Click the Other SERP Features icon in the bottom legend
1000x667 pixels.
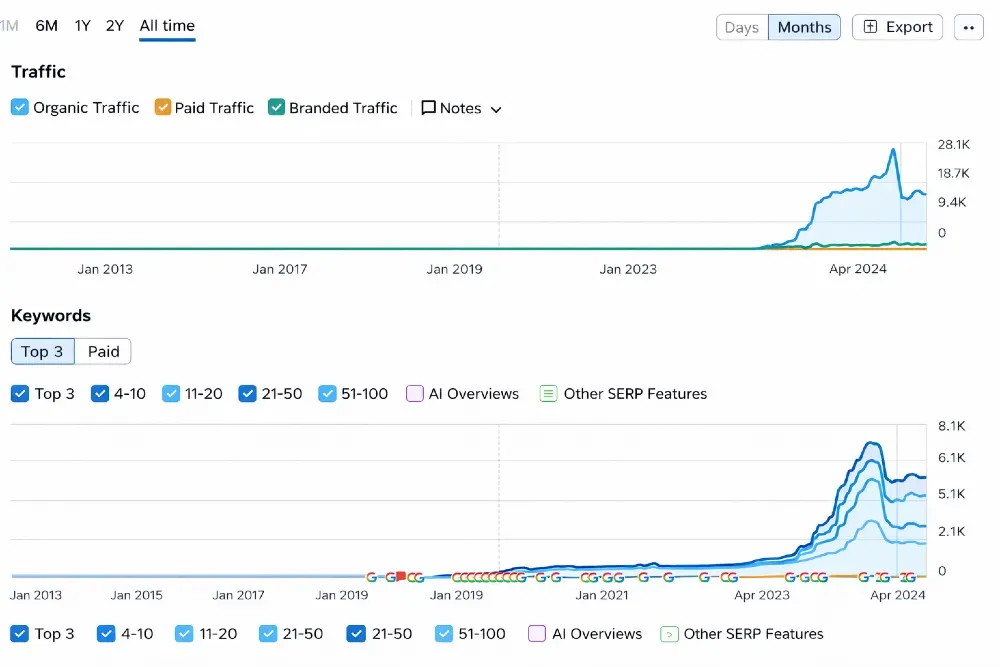tap(669, 634)
